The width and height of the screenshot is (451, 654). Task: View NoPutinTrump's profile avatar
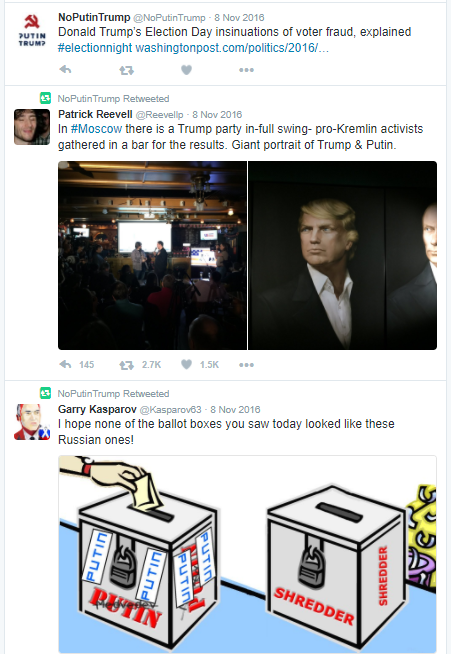click(x=32, y=30)
